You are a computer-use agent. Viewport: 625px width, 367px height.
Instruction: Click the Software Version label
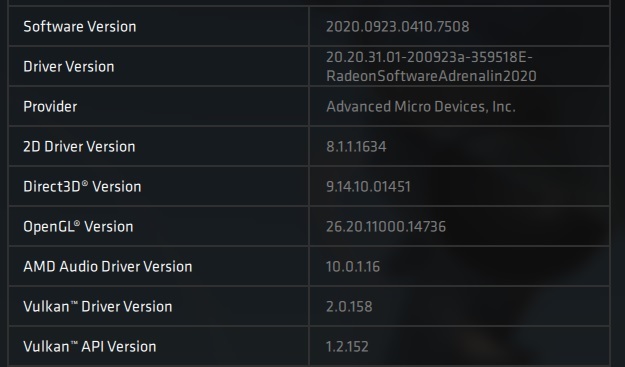[x=80, y=27]
